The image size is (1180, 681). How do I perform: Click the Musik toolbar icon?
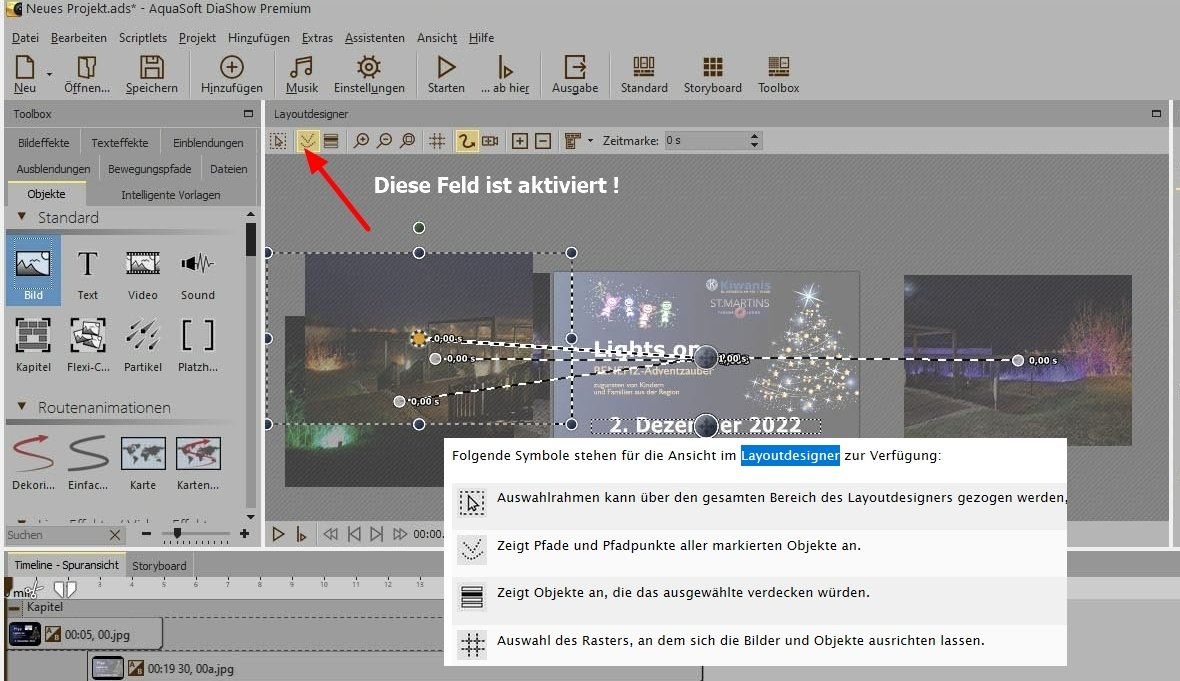click(301, 74)
